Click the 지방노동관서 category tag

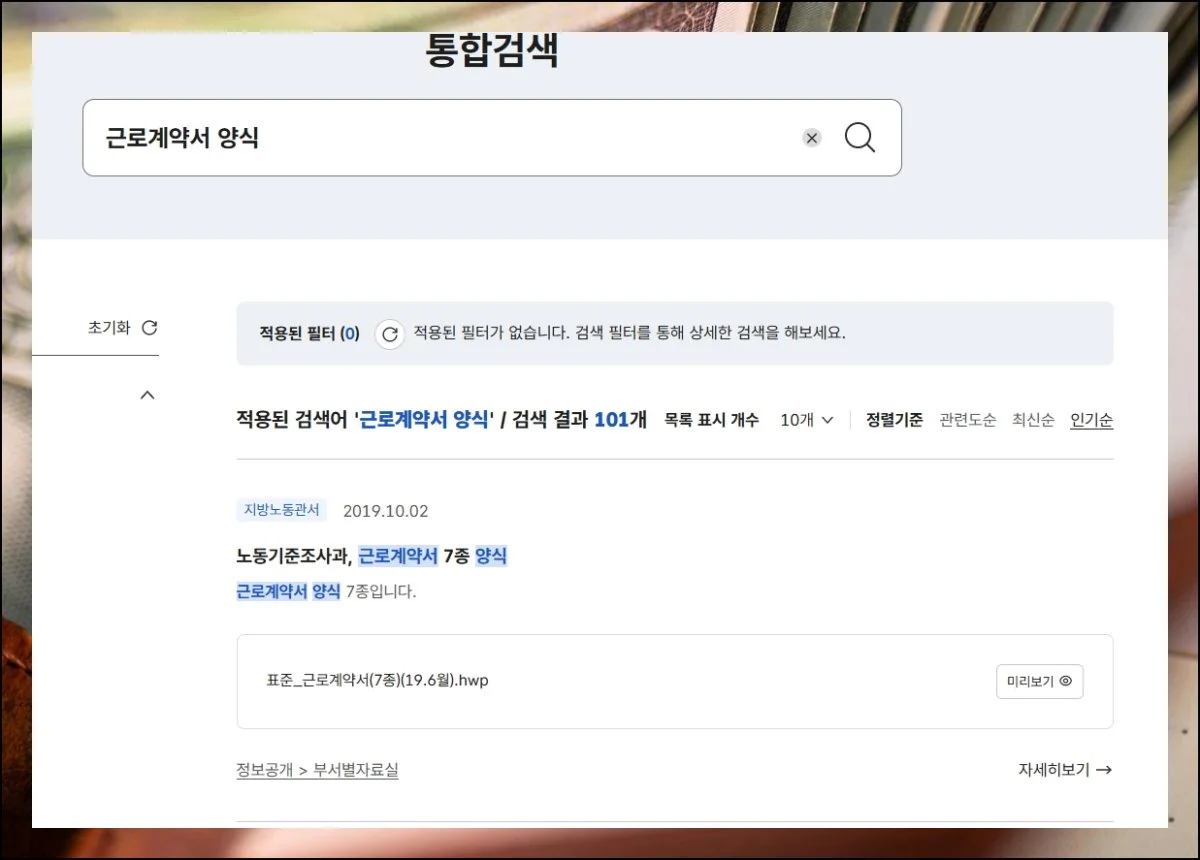coord(282,510)
